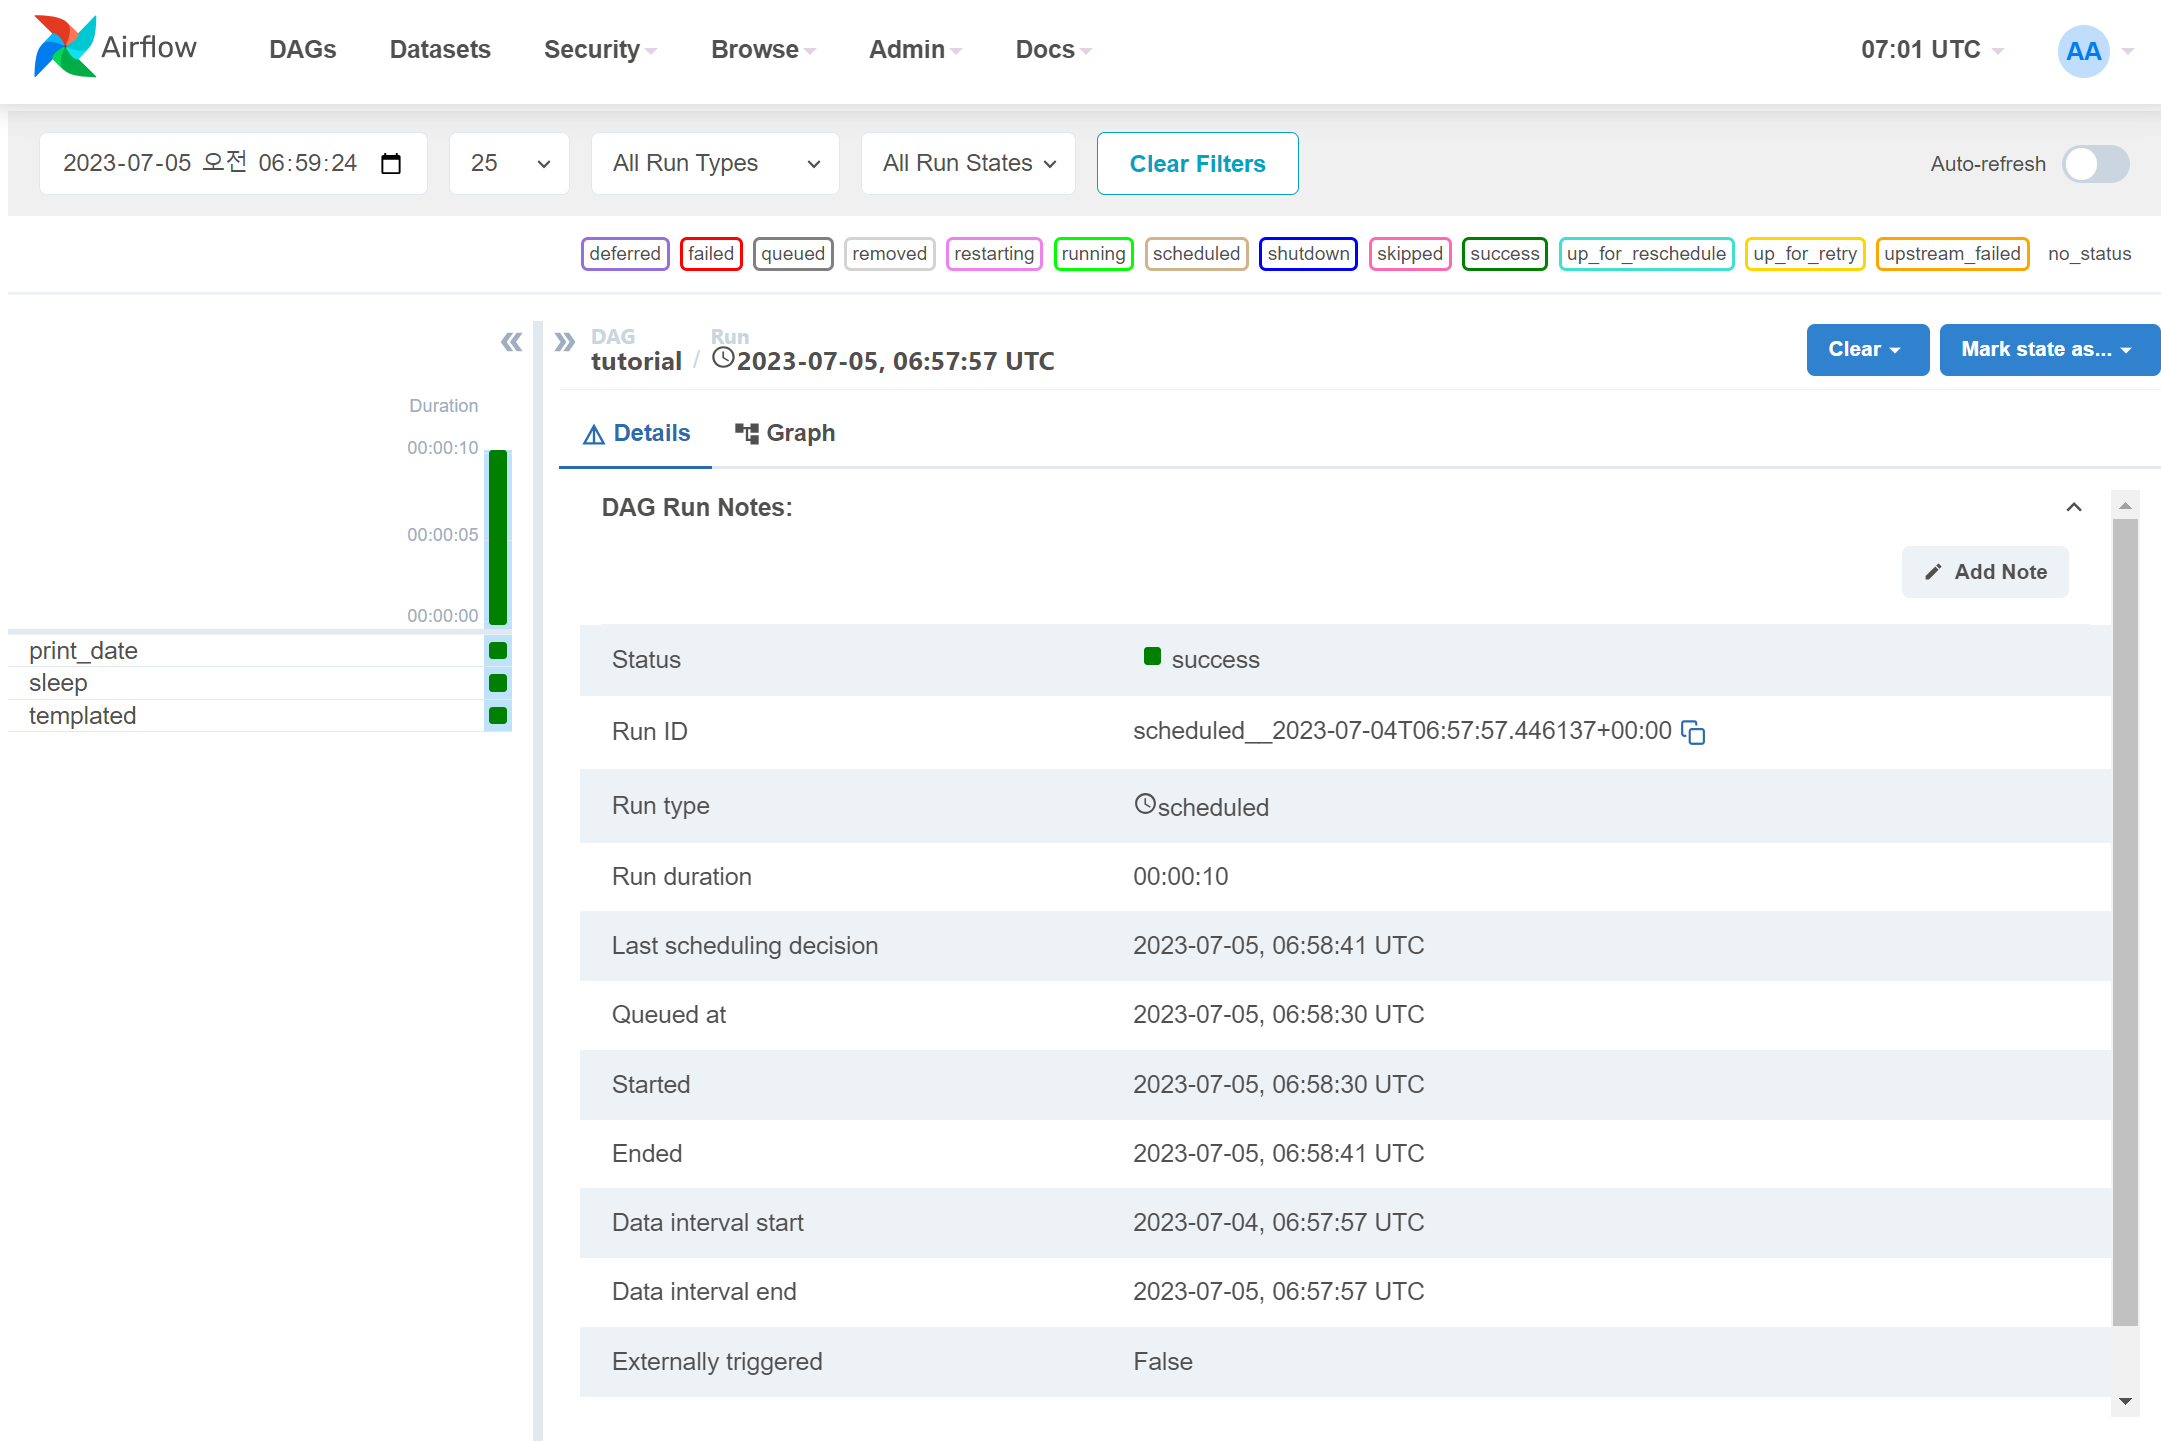Click the Airflow pinwheel logo
Image resolution: width=2161 pixels, height=1441 pixels.
(65, 47)
